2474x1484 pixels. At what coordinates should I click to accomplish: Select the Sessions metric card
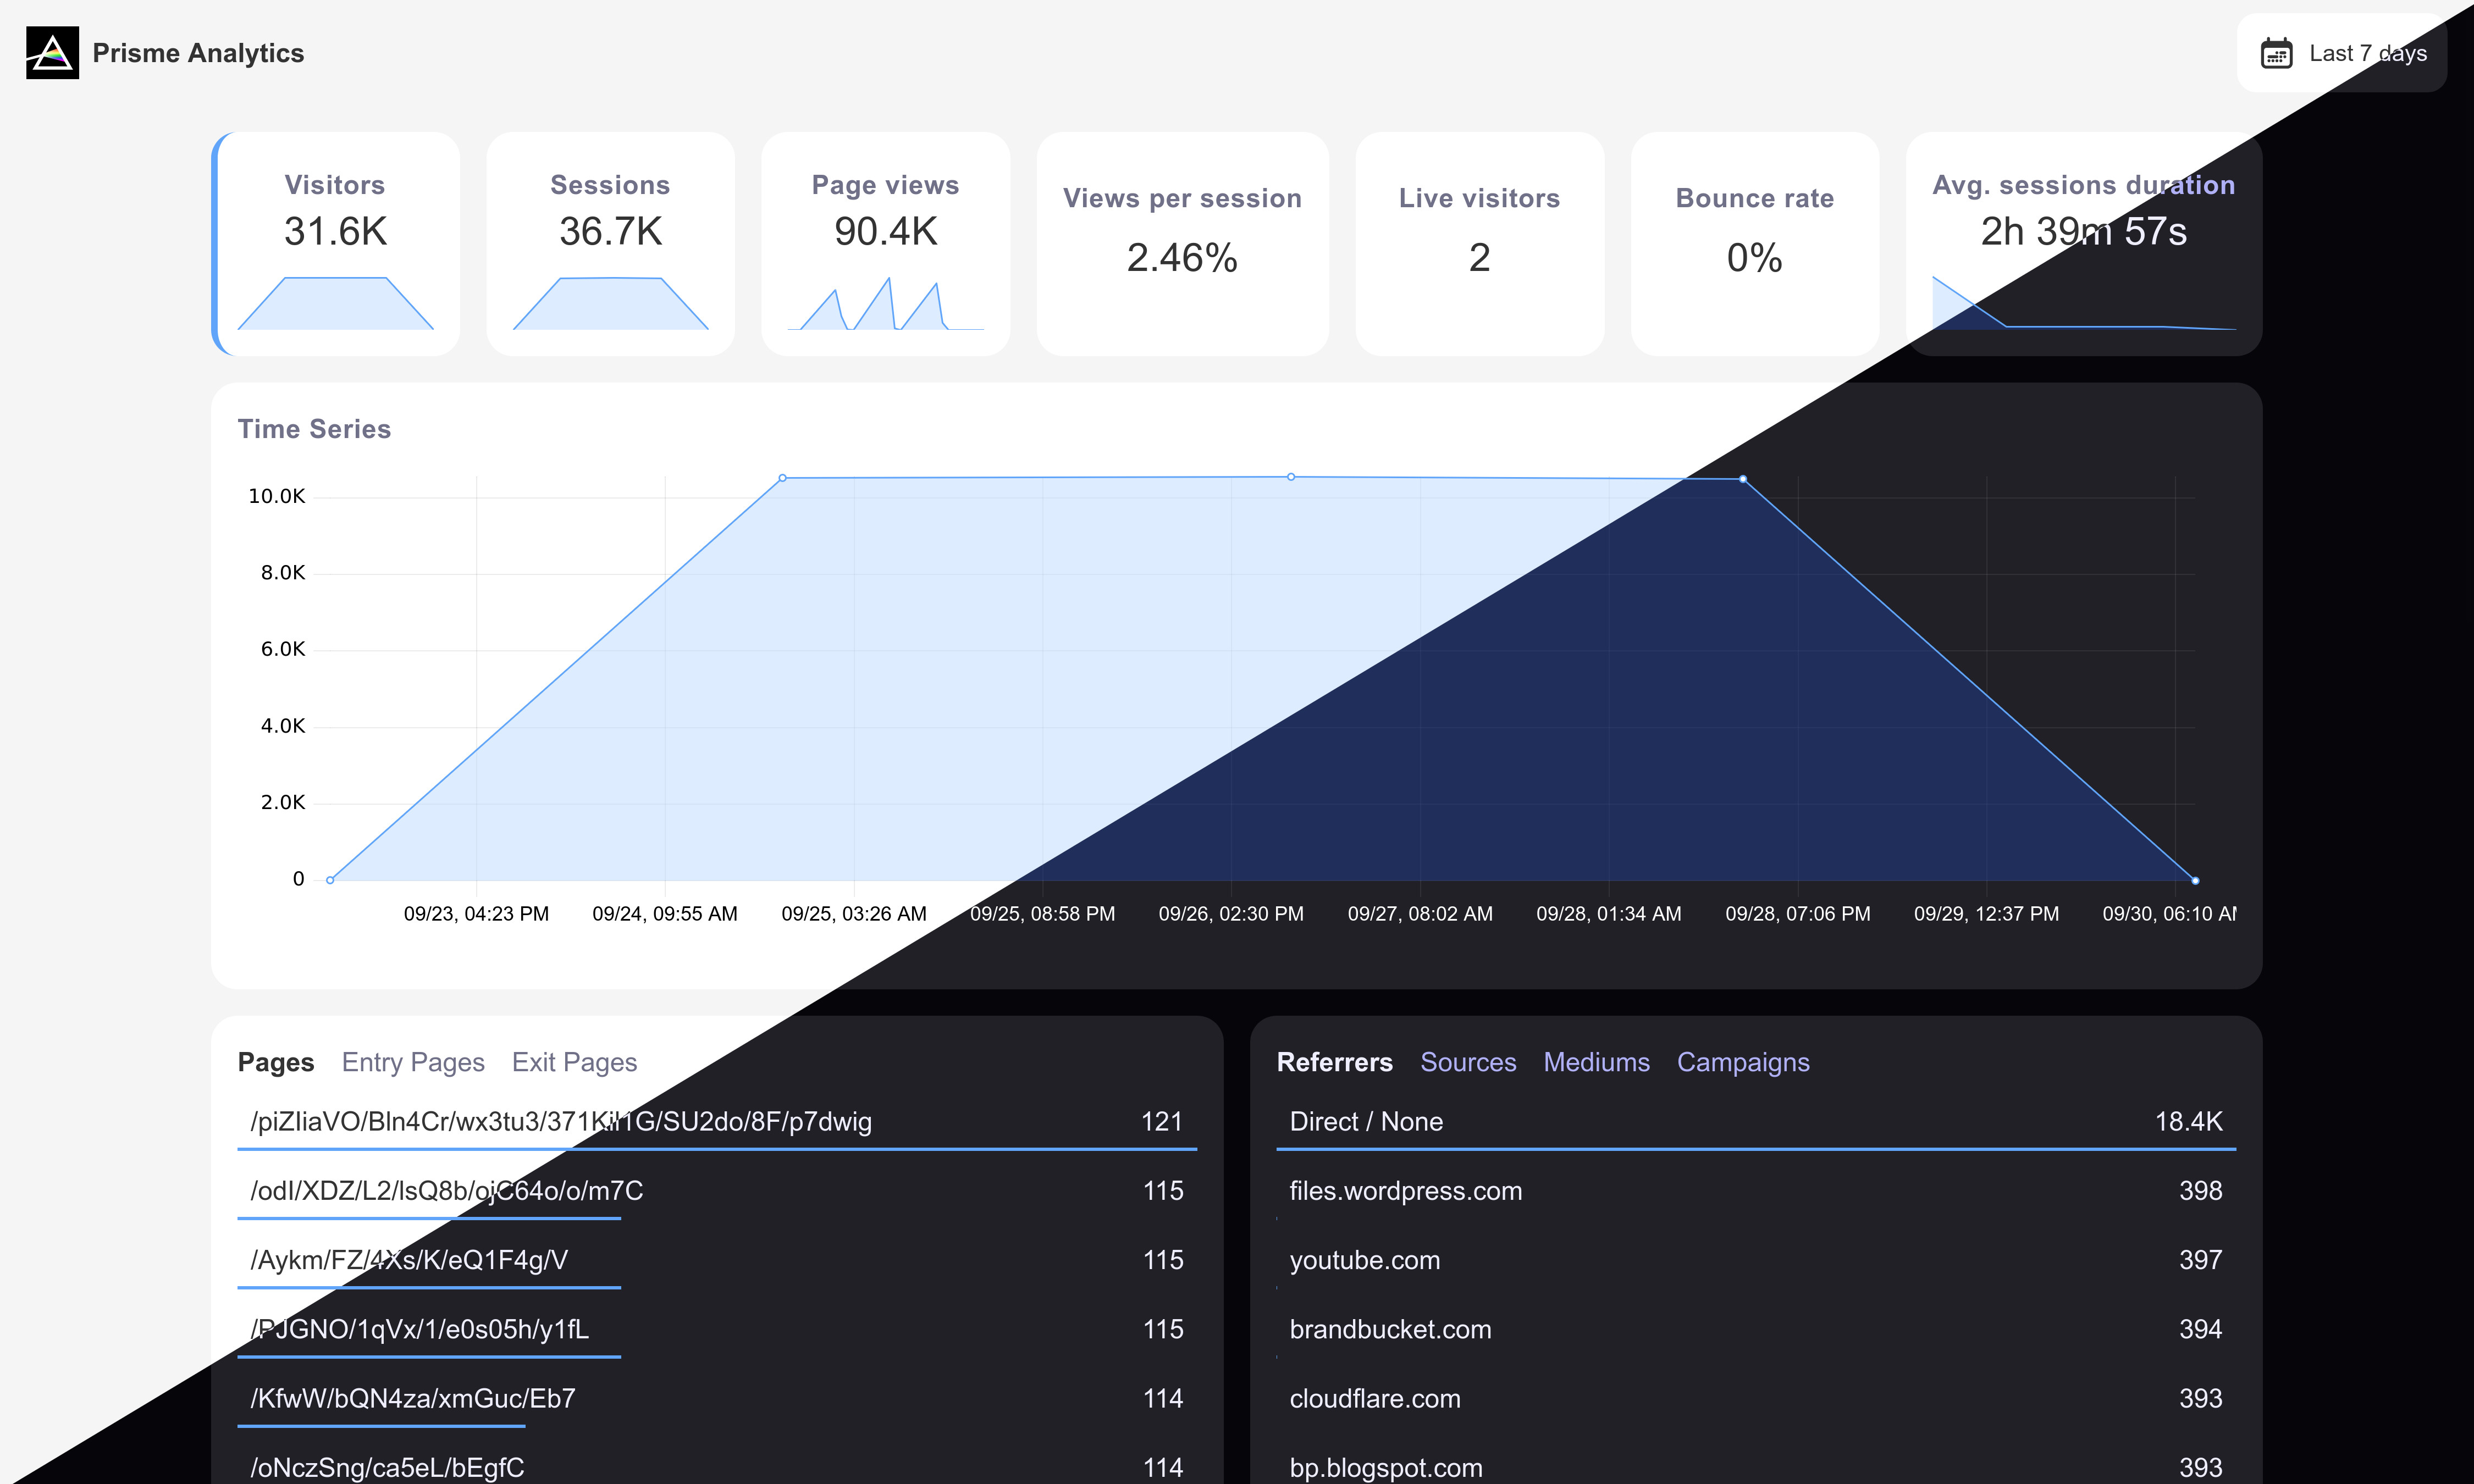point(610,243)
